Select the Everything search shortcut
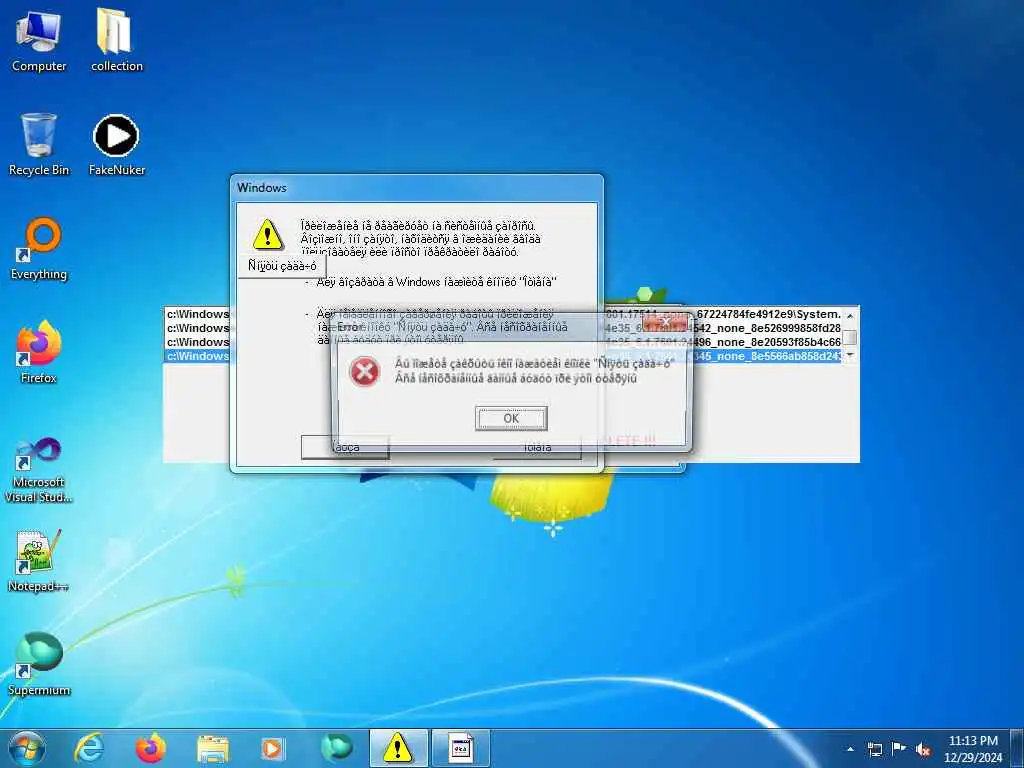The width and height of the screenshot is (1024, 768). click(39, 249)
